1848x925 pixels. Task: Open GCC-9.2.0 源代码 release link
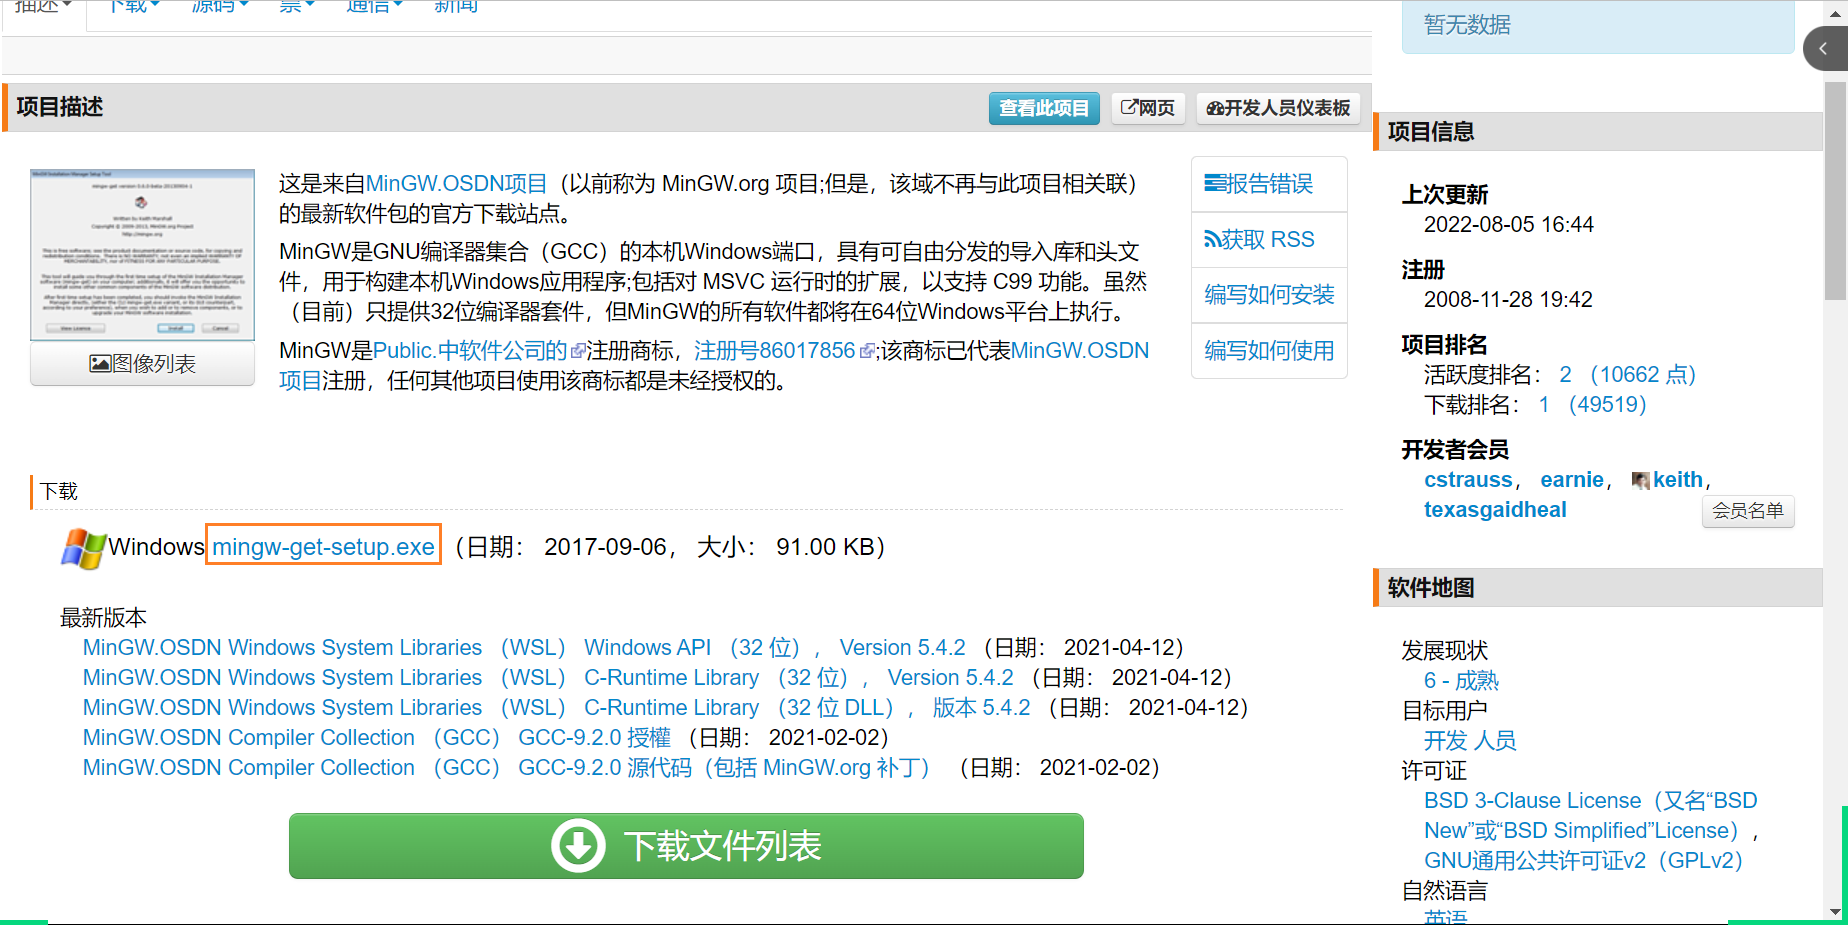click(506, 768)
